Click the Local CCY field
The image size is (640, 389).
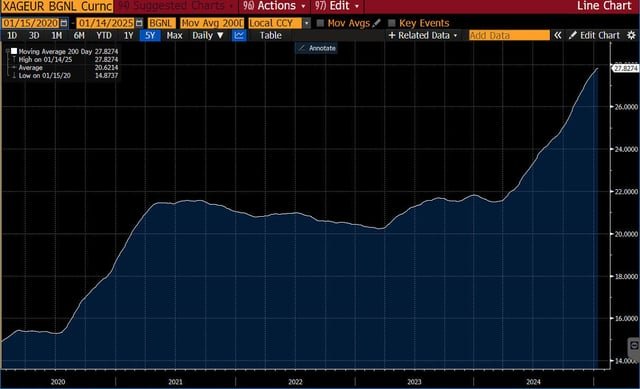click(x=275, y=23)
